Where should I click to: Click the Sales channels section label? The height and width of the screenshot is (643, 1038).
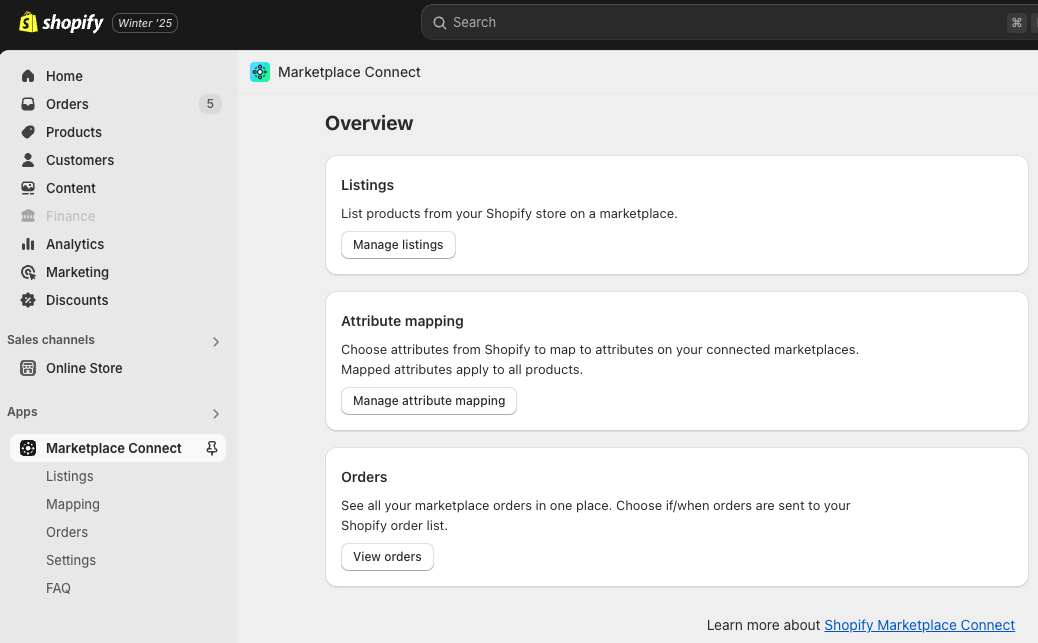click(x=51, y=340)
